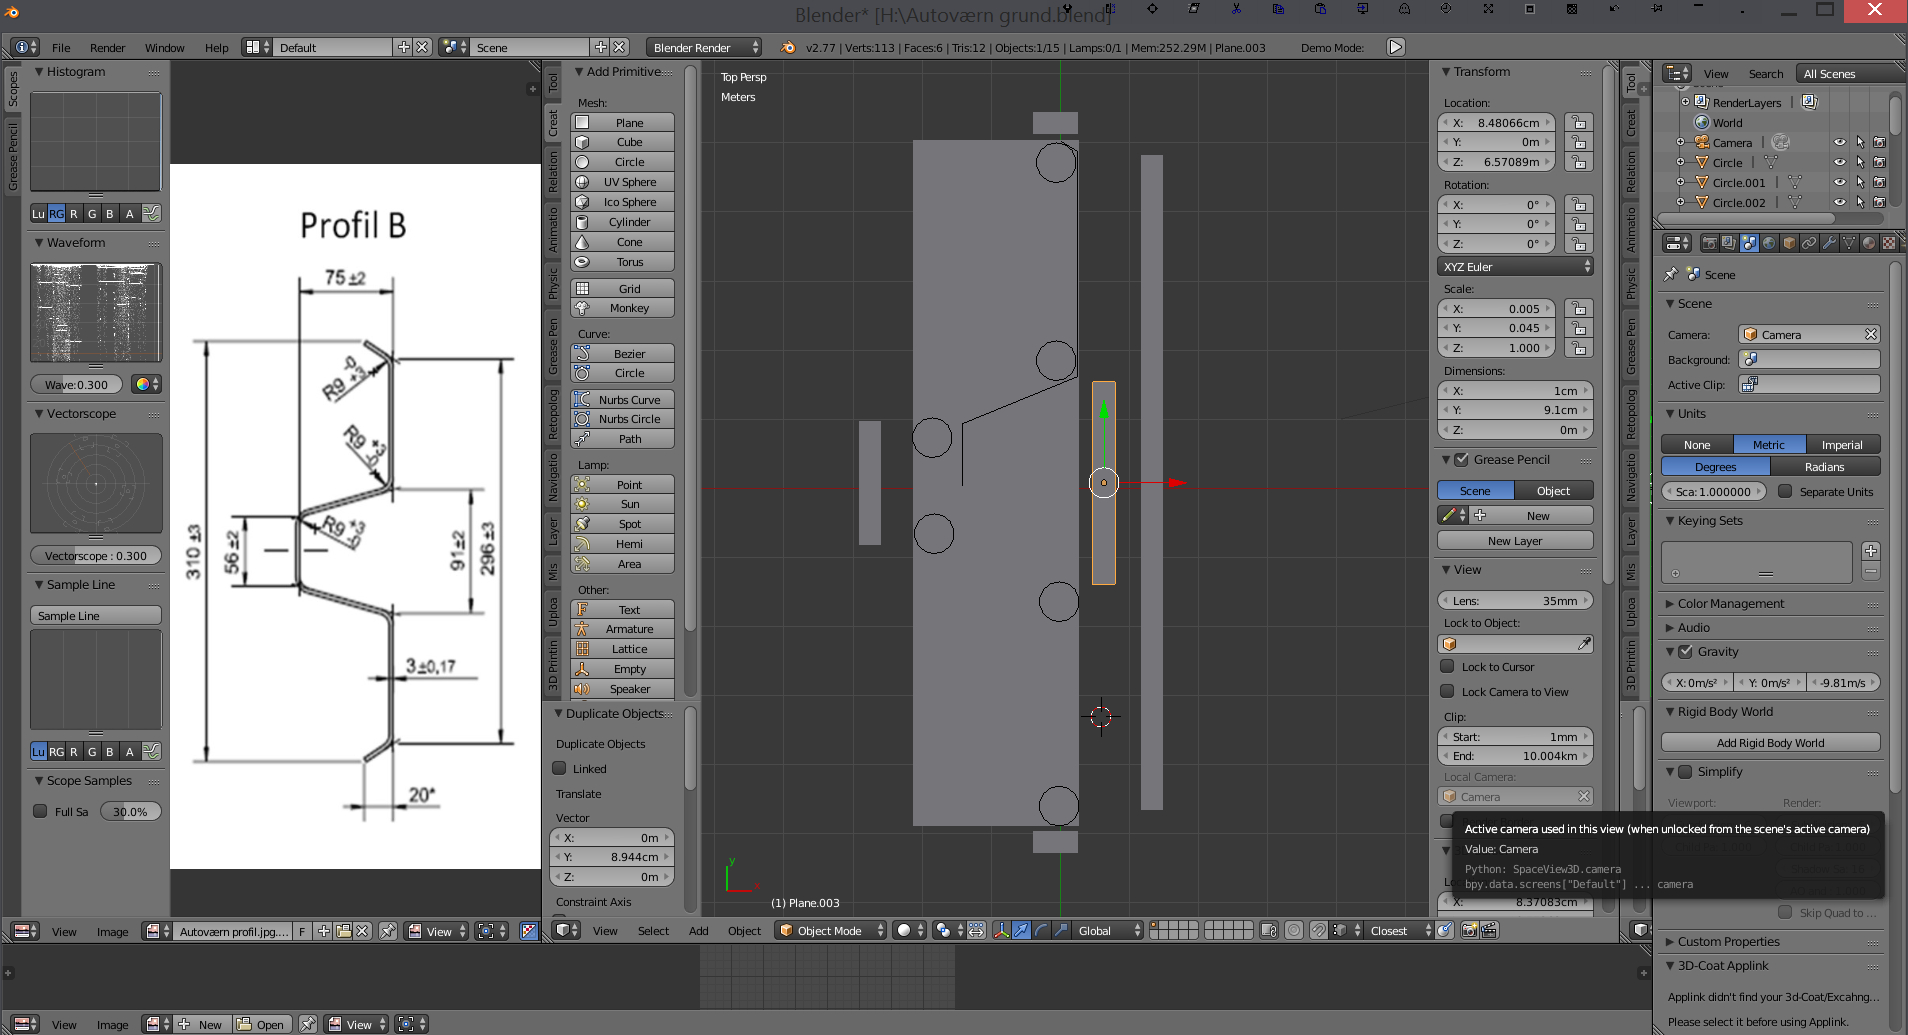
Task: Select the rotate manipulator icon
Action: point(1041,930)
